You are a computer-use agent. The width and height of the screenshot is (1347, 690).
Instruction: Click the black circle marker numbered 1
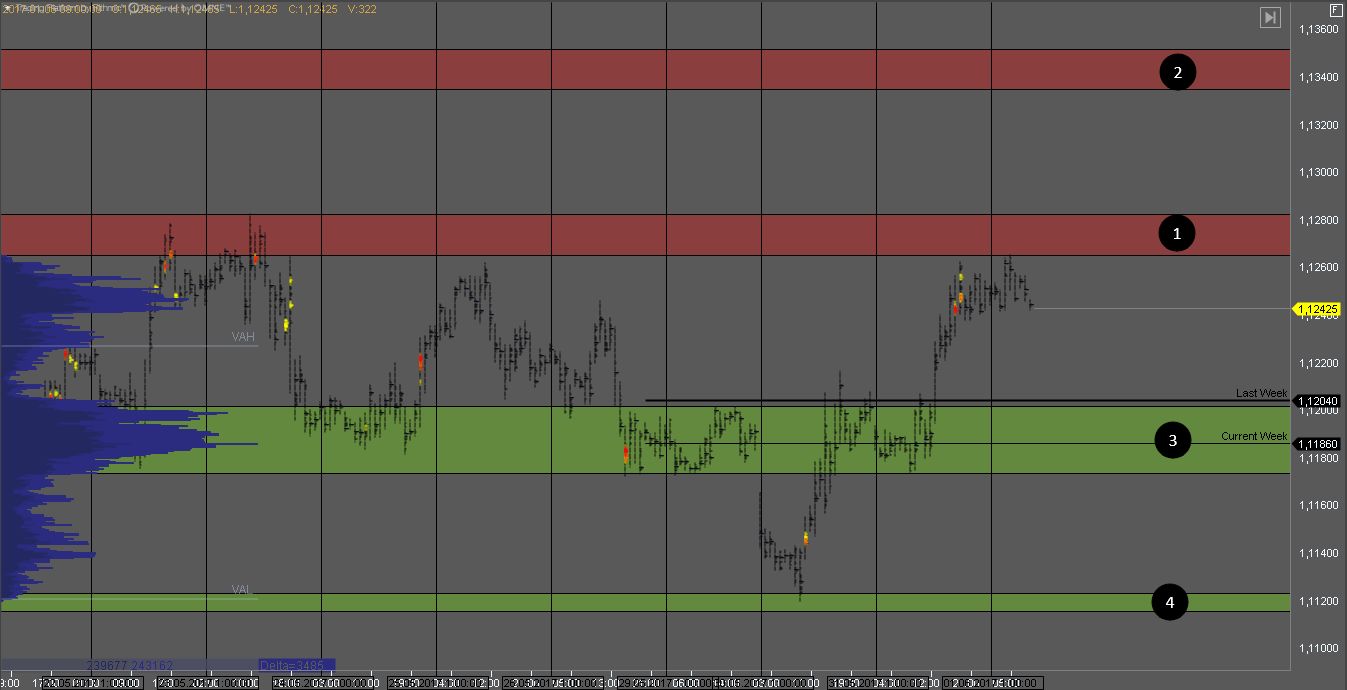(x=1177, y=234)
